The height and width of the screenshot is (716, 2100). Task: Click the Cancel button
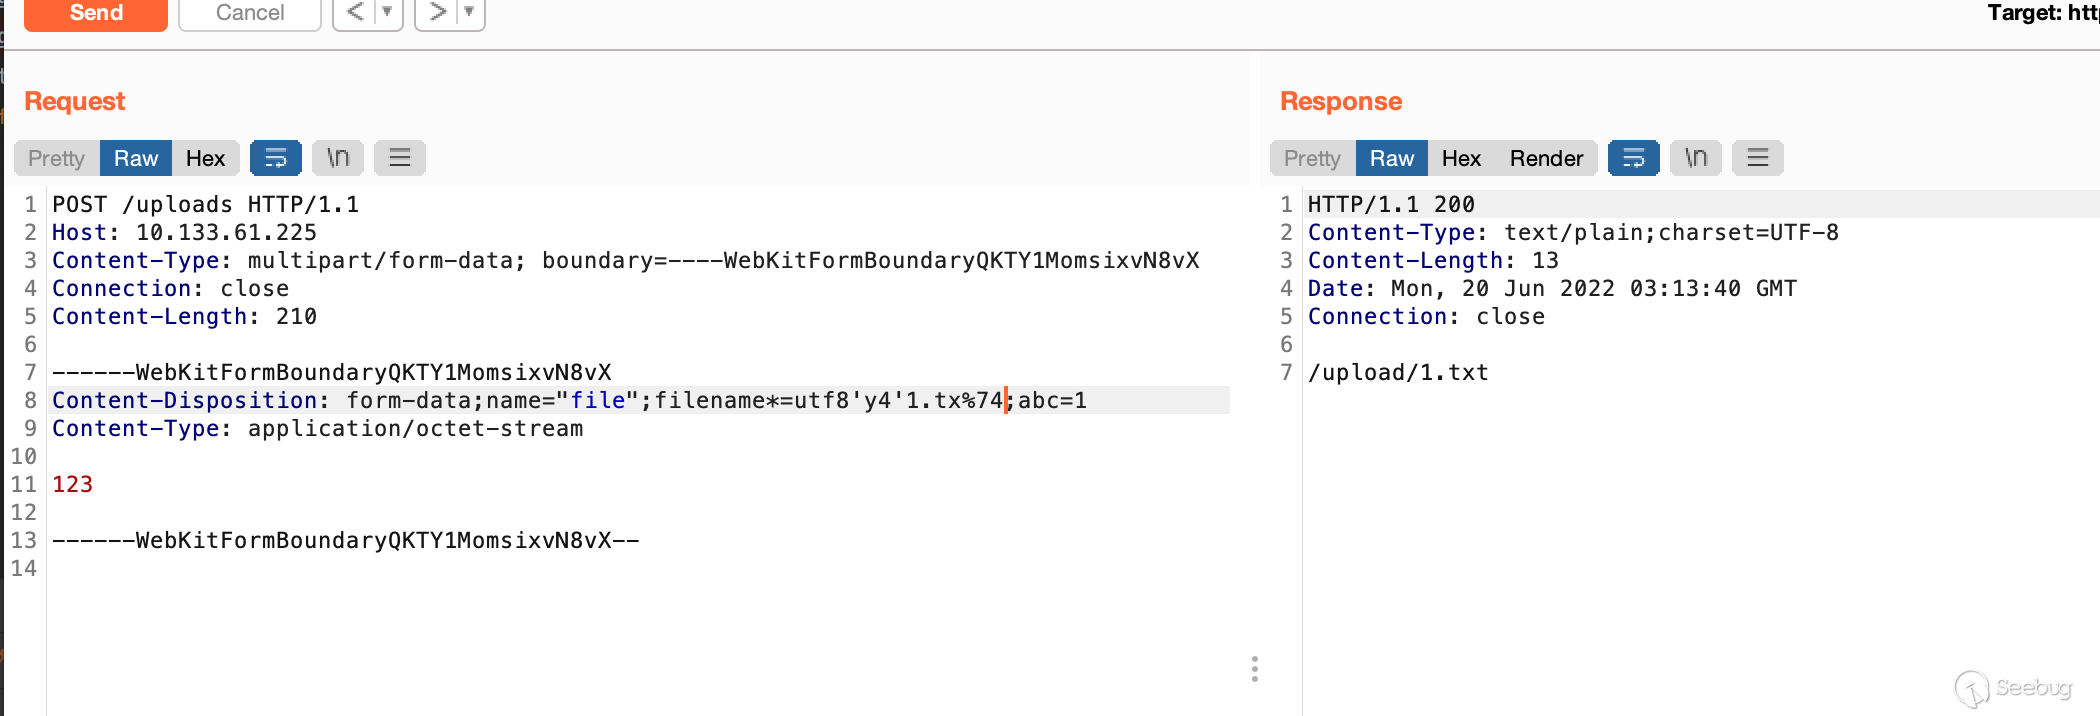[250, 13]
